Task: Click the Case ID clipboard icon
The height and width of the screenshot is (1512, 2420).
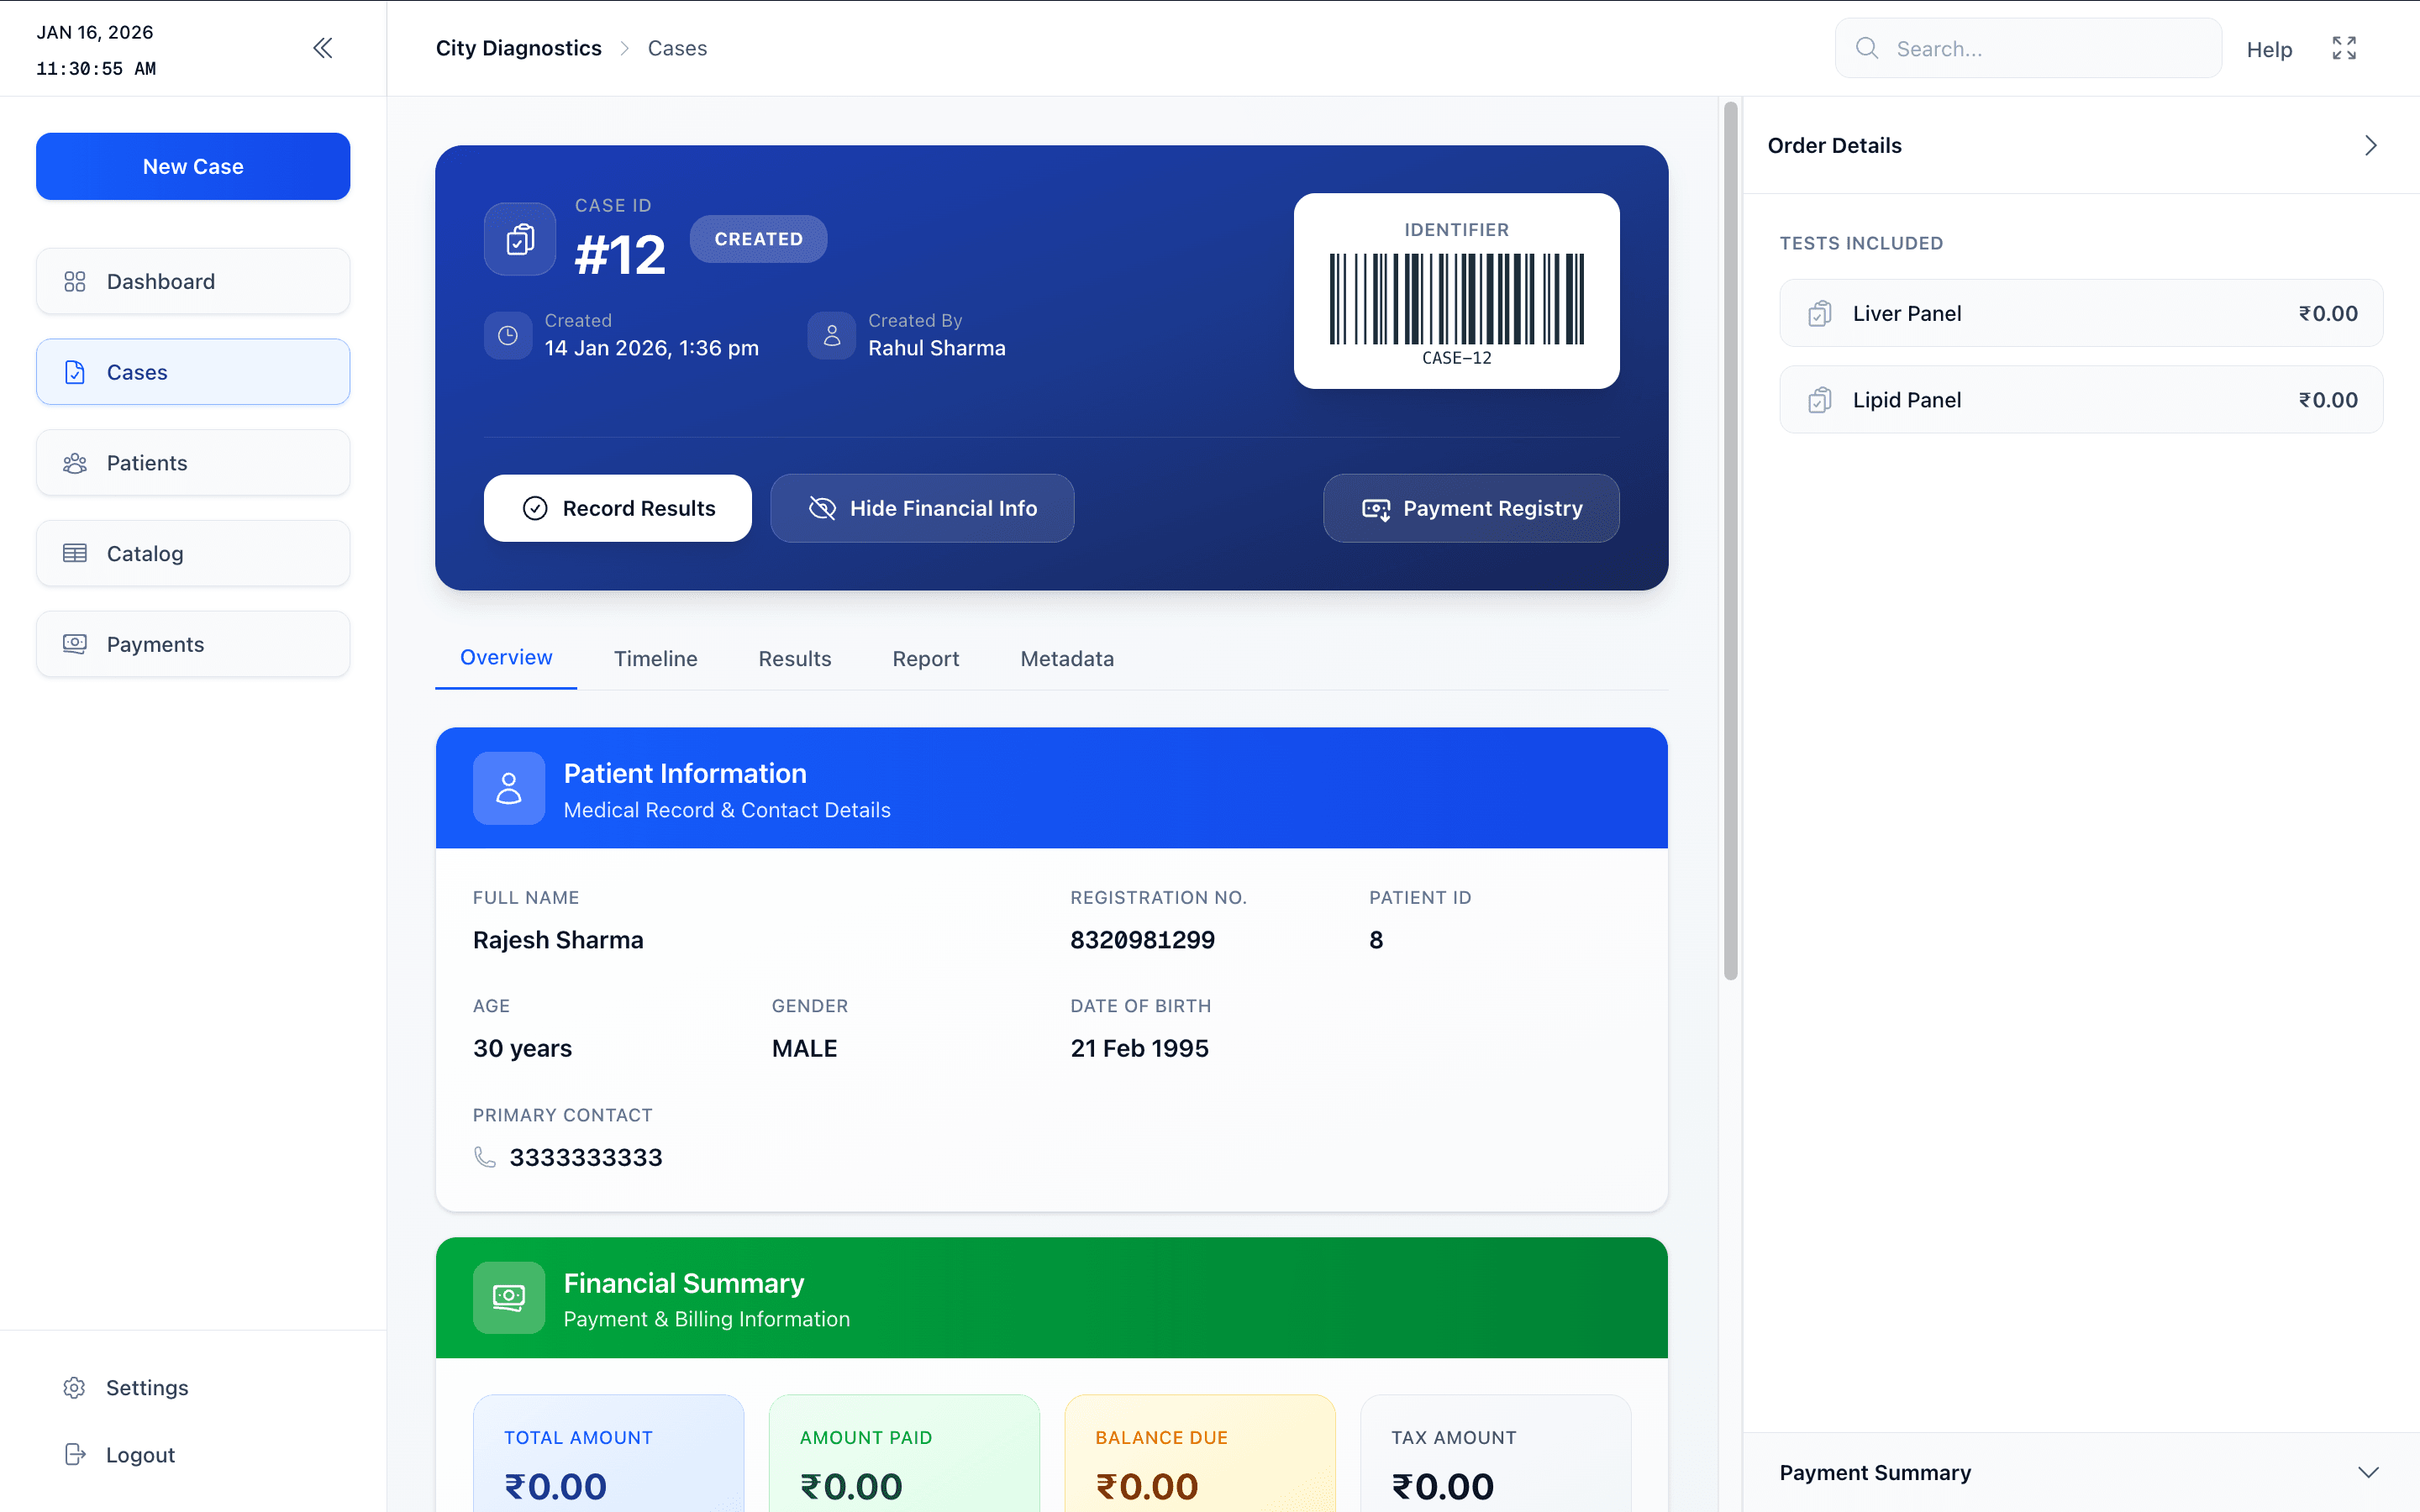Action: 520,239
